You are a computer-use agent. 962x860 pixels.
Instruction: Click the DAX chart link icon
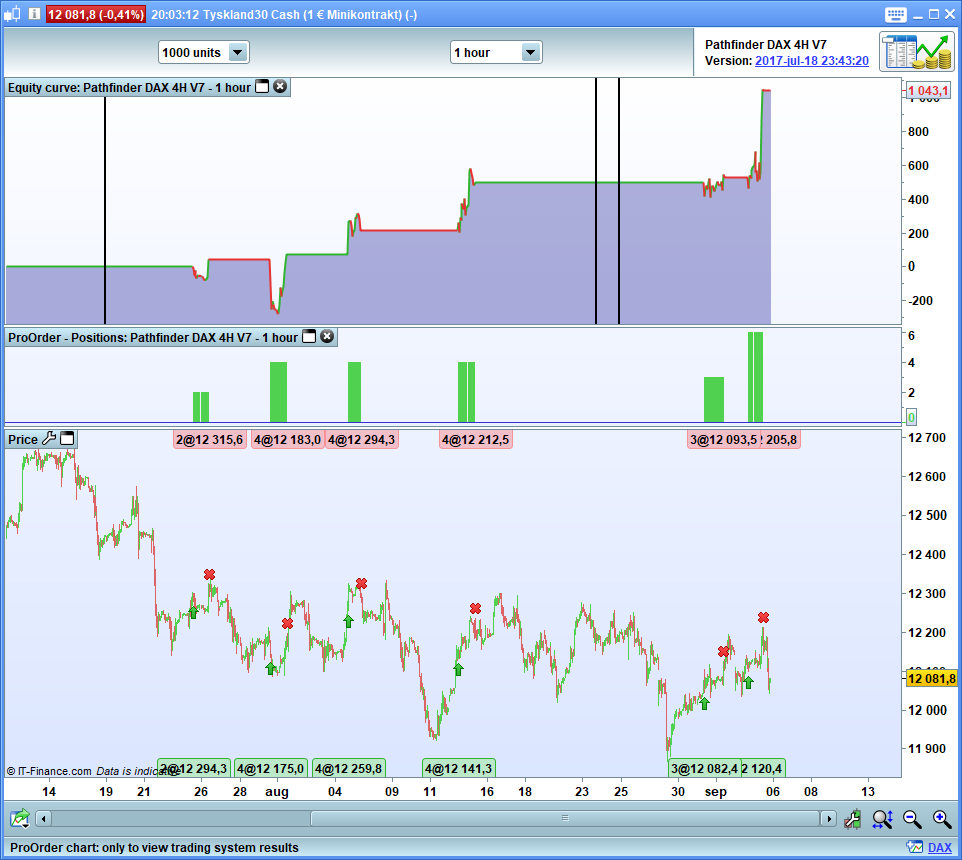(915, 847)
